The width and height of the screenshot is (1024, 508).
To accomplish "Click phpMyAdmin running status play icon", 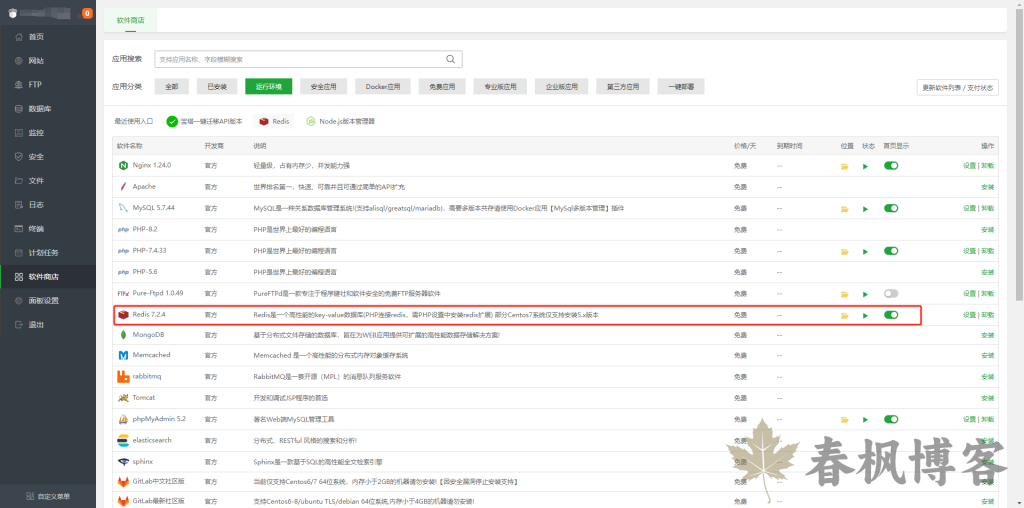I will [865, 420].
